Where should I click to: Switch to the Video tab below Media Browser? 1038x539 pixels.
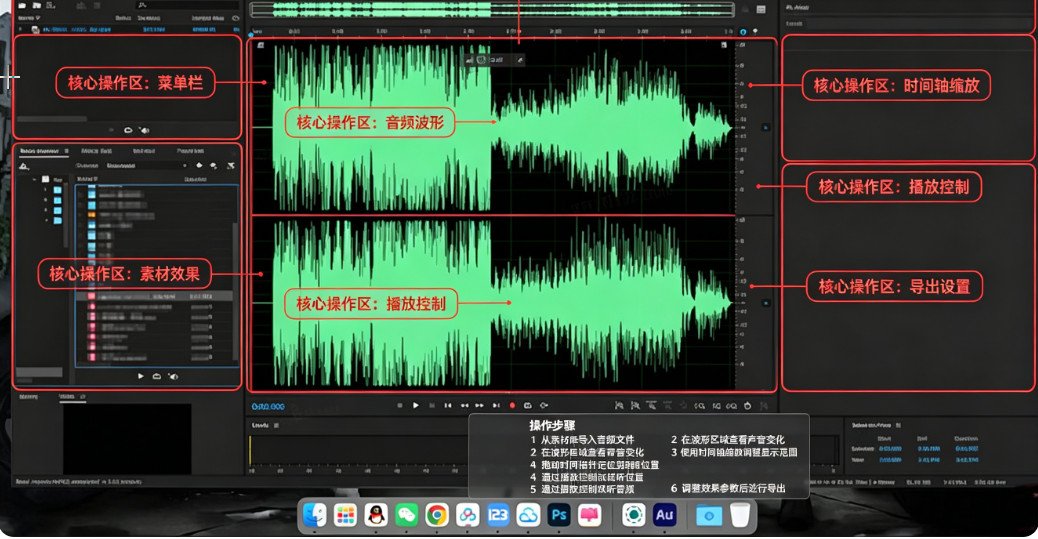pos(67,397)
